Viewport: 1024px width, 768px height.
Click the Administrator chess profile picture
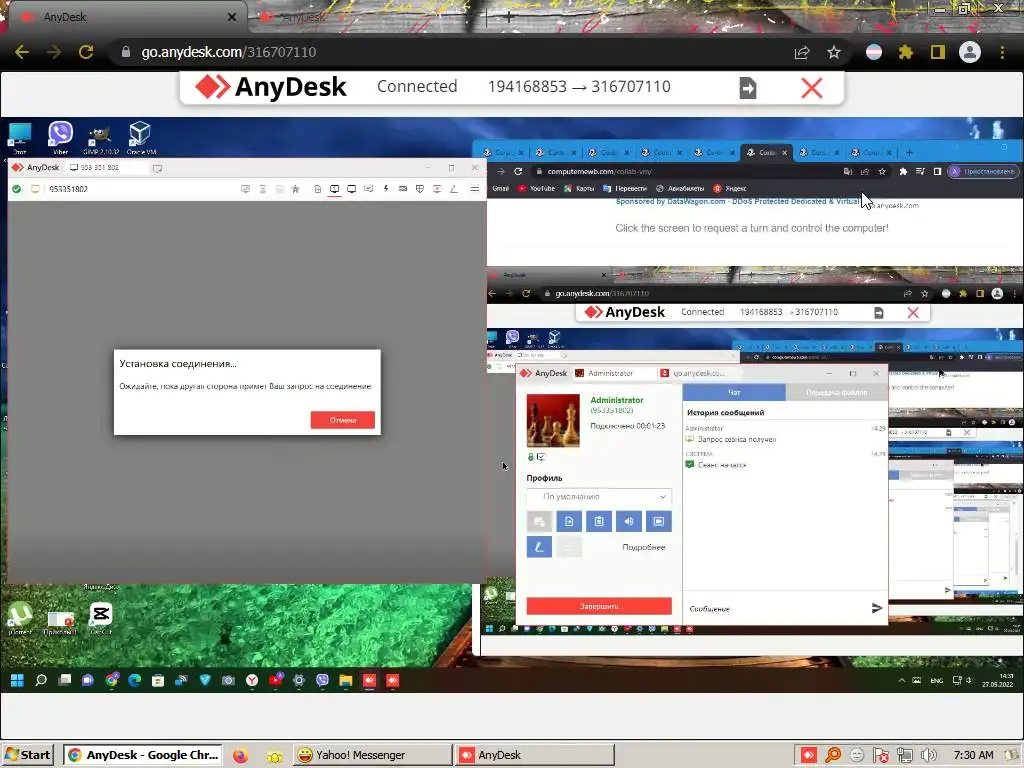tap(552, 421)
